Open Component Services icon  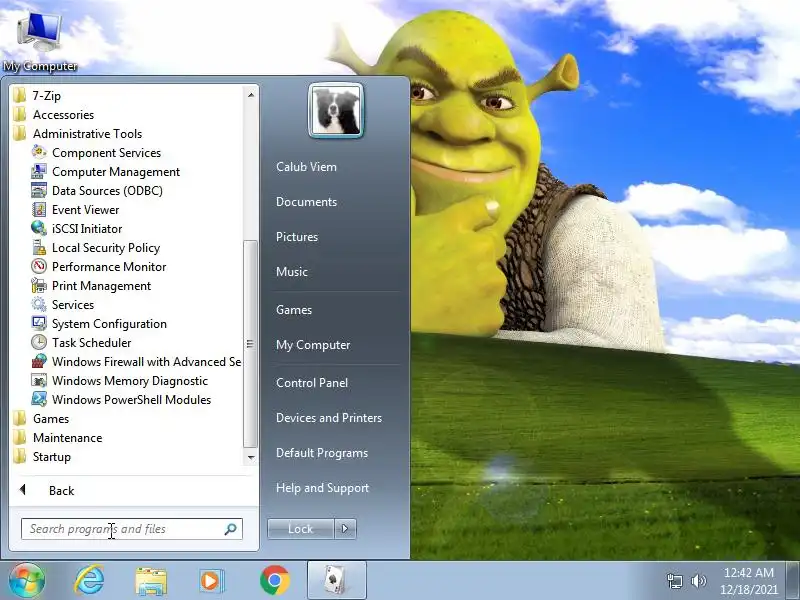(39, 153)
